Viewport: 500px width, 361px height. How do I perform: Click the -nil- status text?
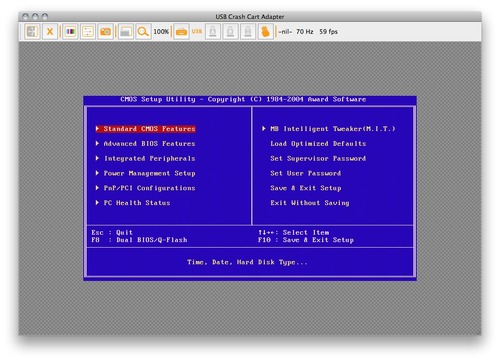(285, 32)
